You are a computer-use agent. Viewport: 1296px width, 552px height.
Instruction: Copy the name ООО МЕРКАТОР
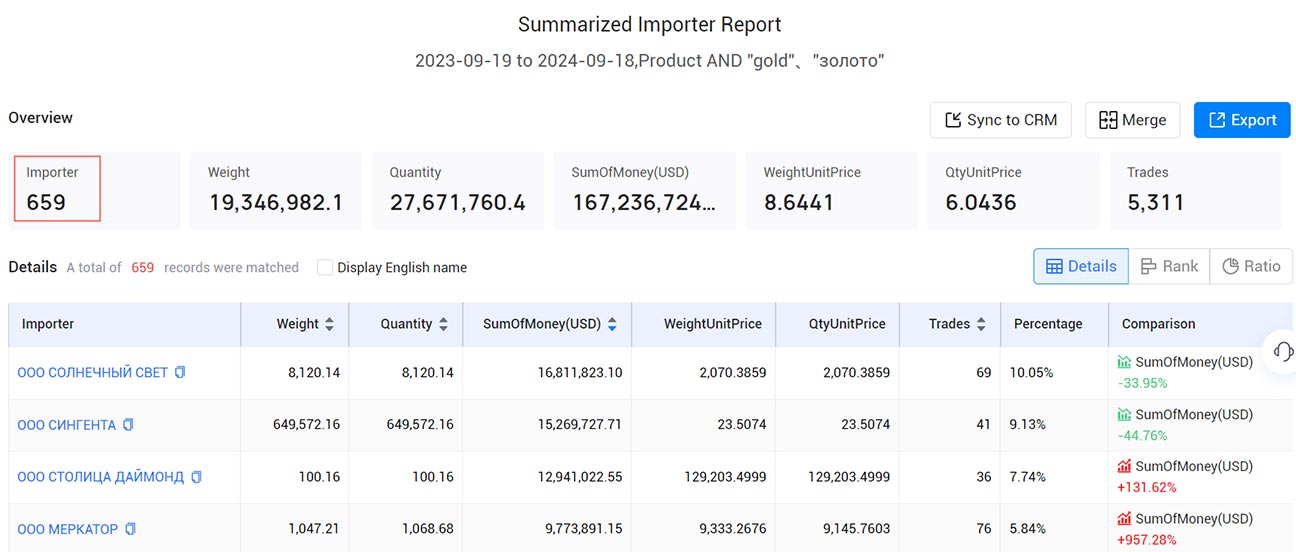(x=130, y=528)
